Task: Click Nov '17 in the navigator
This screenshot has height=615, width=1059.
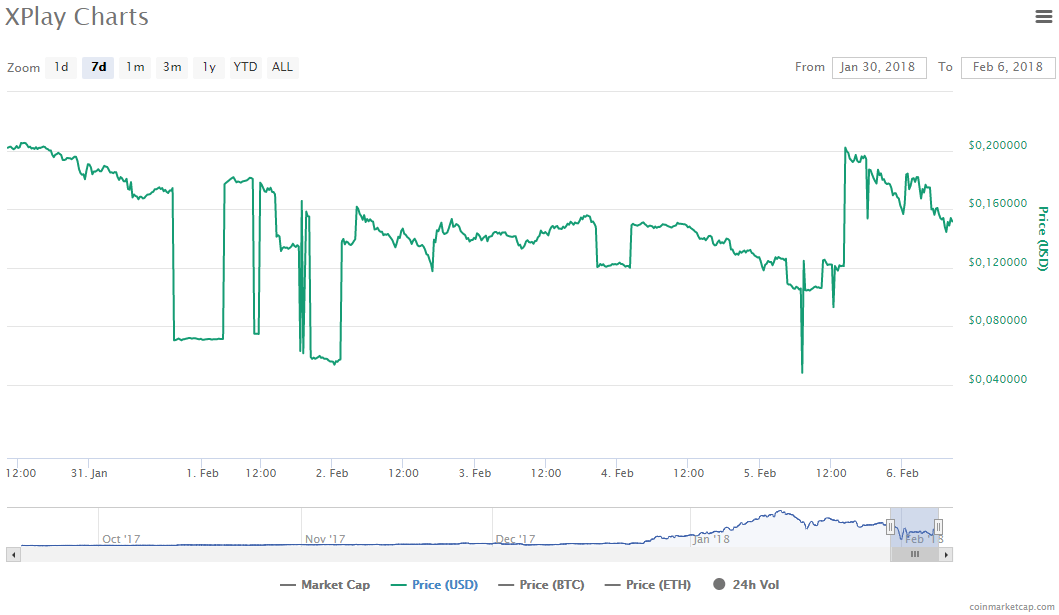Action: pos(325,539)
